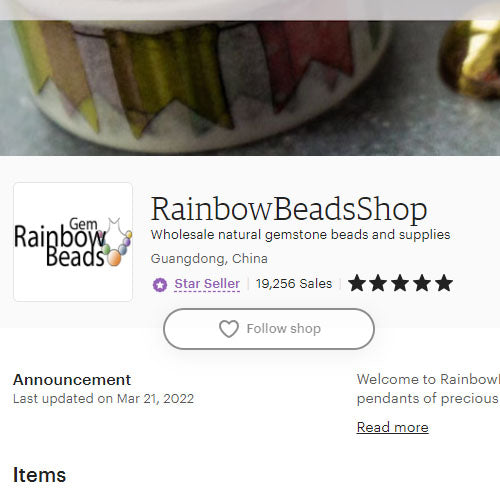Image resolution: width=500 pixels, height=500 pixels.
Task: Follow shop via the button label
Action: coord(284,329)
